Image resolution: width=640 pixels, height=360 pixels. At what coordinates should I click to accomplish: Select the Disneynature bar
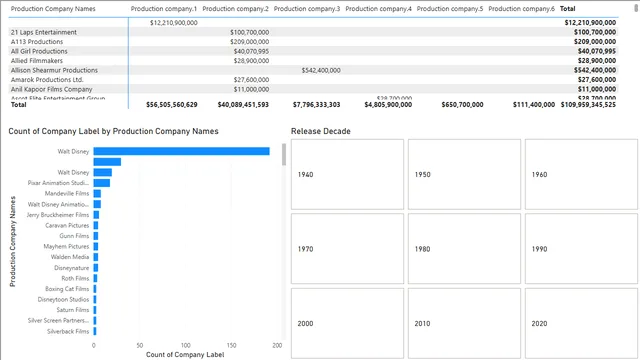(96, 268)
